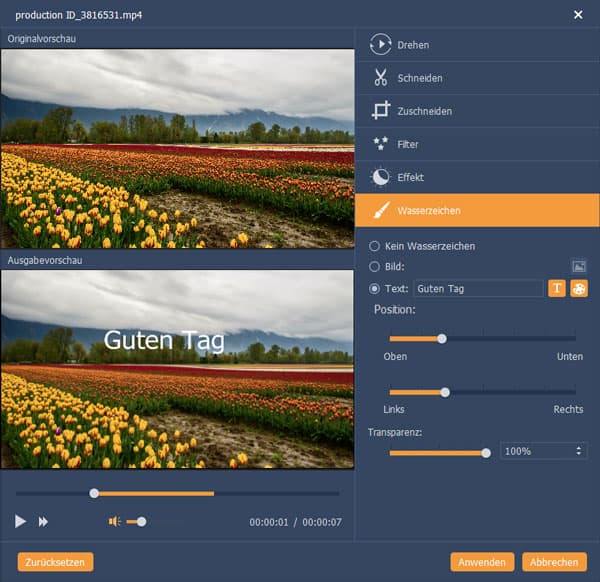Open the text color palette icon
This screenshot has height=582, width=600.
[578, 288]
